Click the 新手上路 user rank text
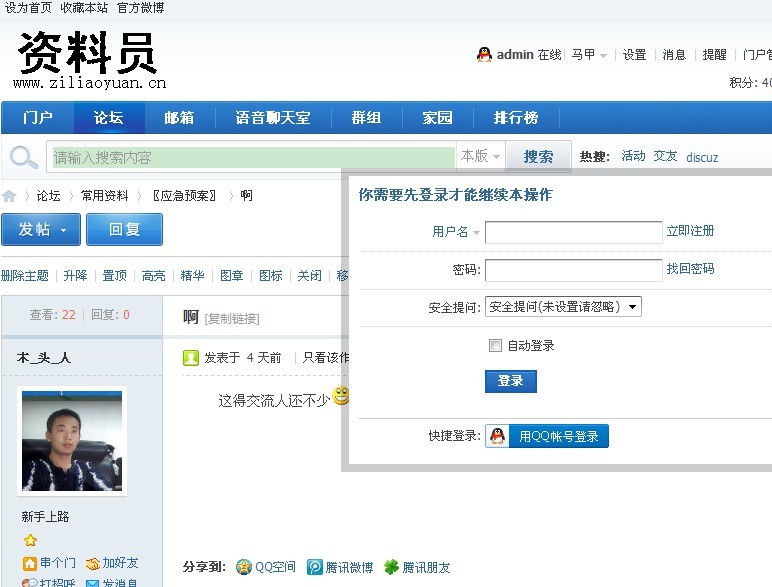772x587 pixels. [x=45, y=517]
